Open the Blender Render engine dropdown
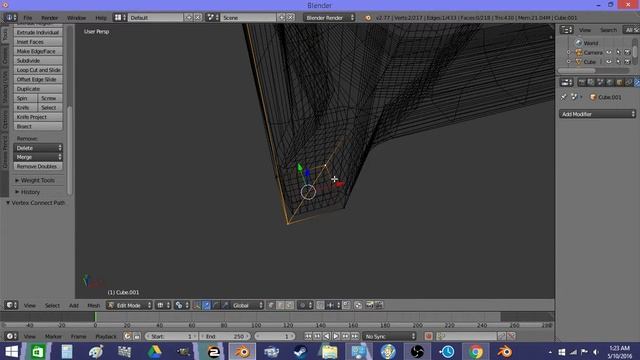Screen dimensions: 640x360 click(329, 18)
